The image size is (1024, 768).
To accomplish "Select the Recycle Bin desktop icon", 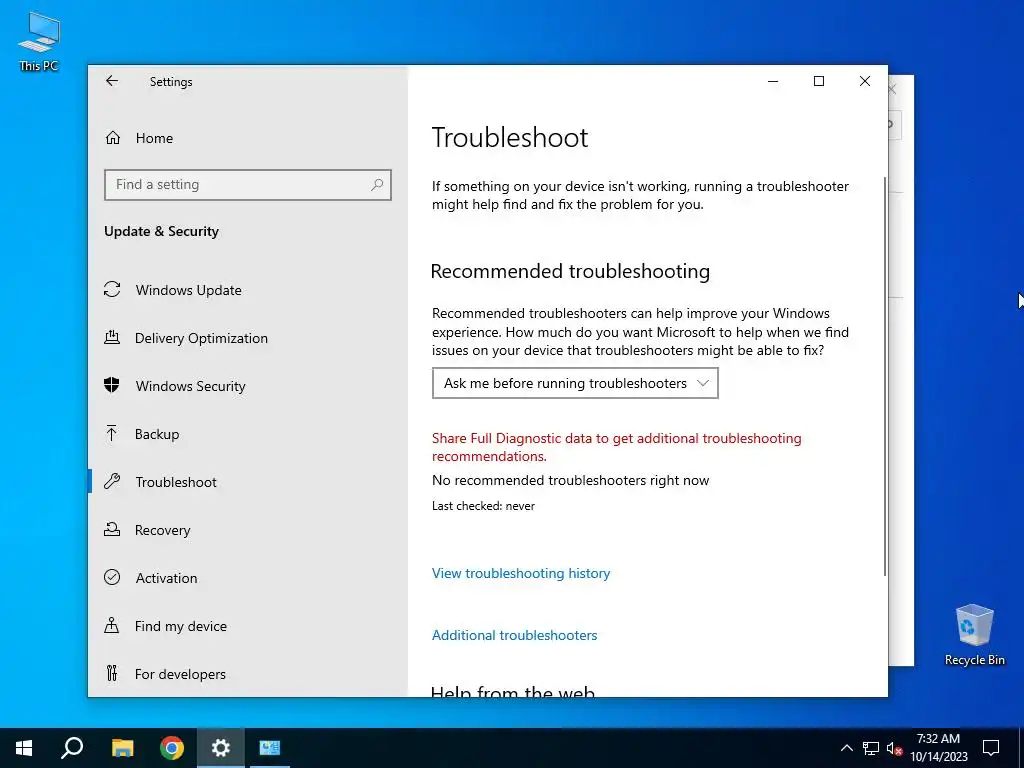I will [974, 635].
